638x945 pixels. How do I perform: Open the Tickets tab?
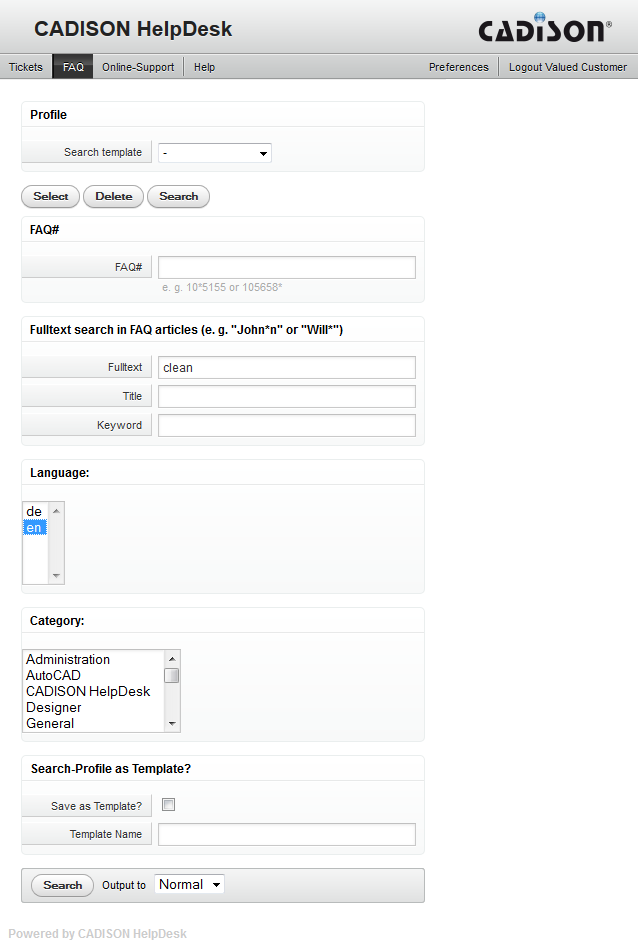point(26,67)
